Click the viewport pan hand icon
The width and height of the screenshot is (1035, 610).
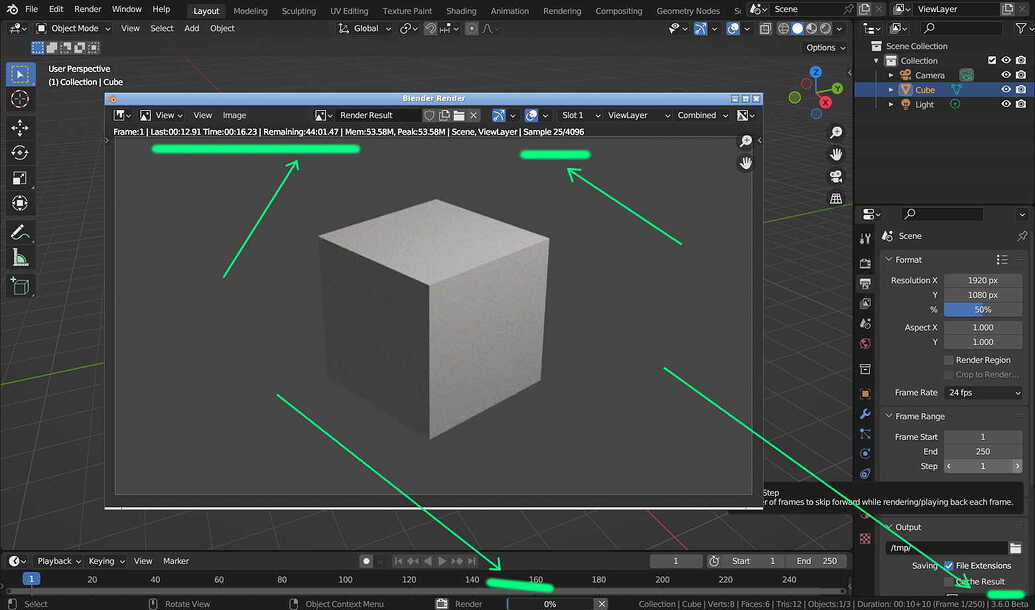[836, 154]
